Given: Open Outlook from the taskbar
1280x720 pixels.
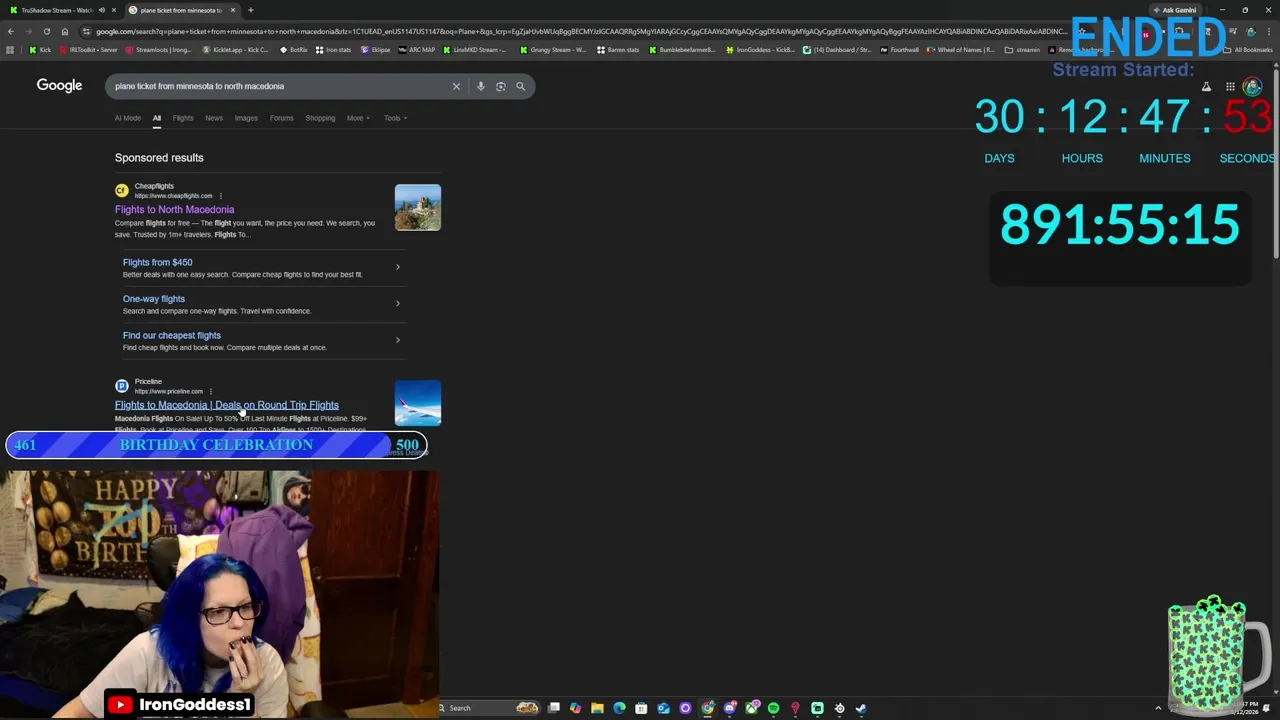Looking at the screenshot, I should click(x=663, y=708).
